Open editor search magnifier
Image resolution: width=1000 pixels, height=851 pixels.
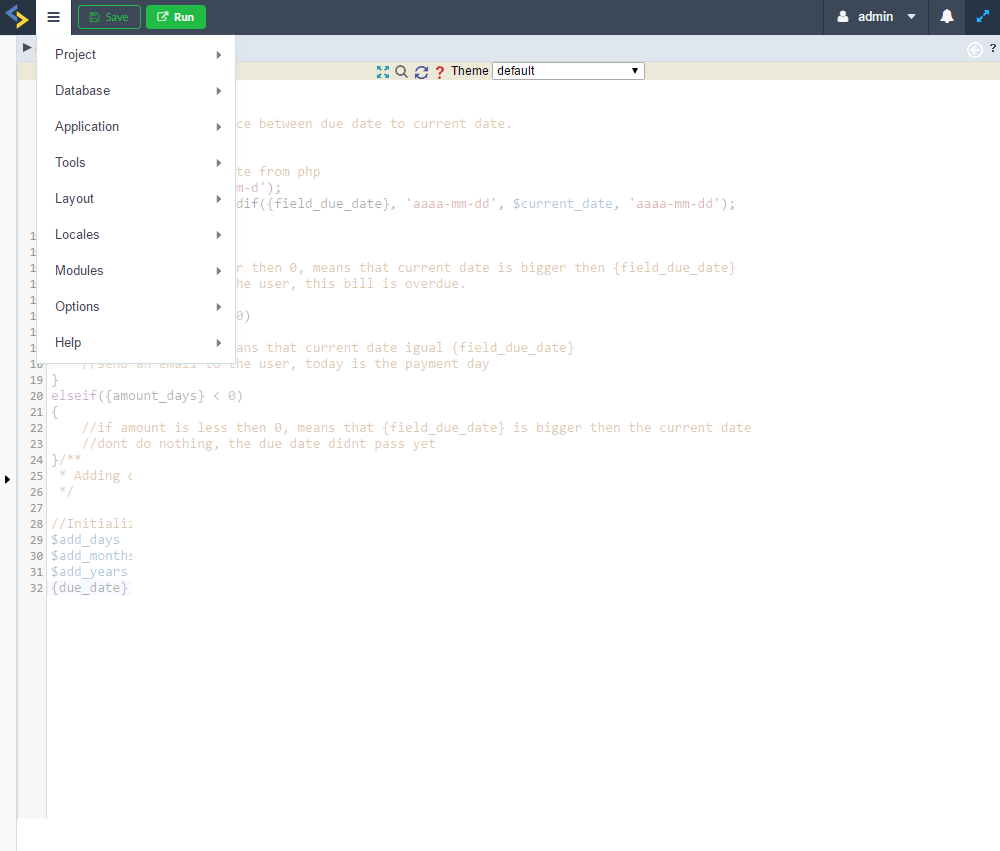pos(401,71)
